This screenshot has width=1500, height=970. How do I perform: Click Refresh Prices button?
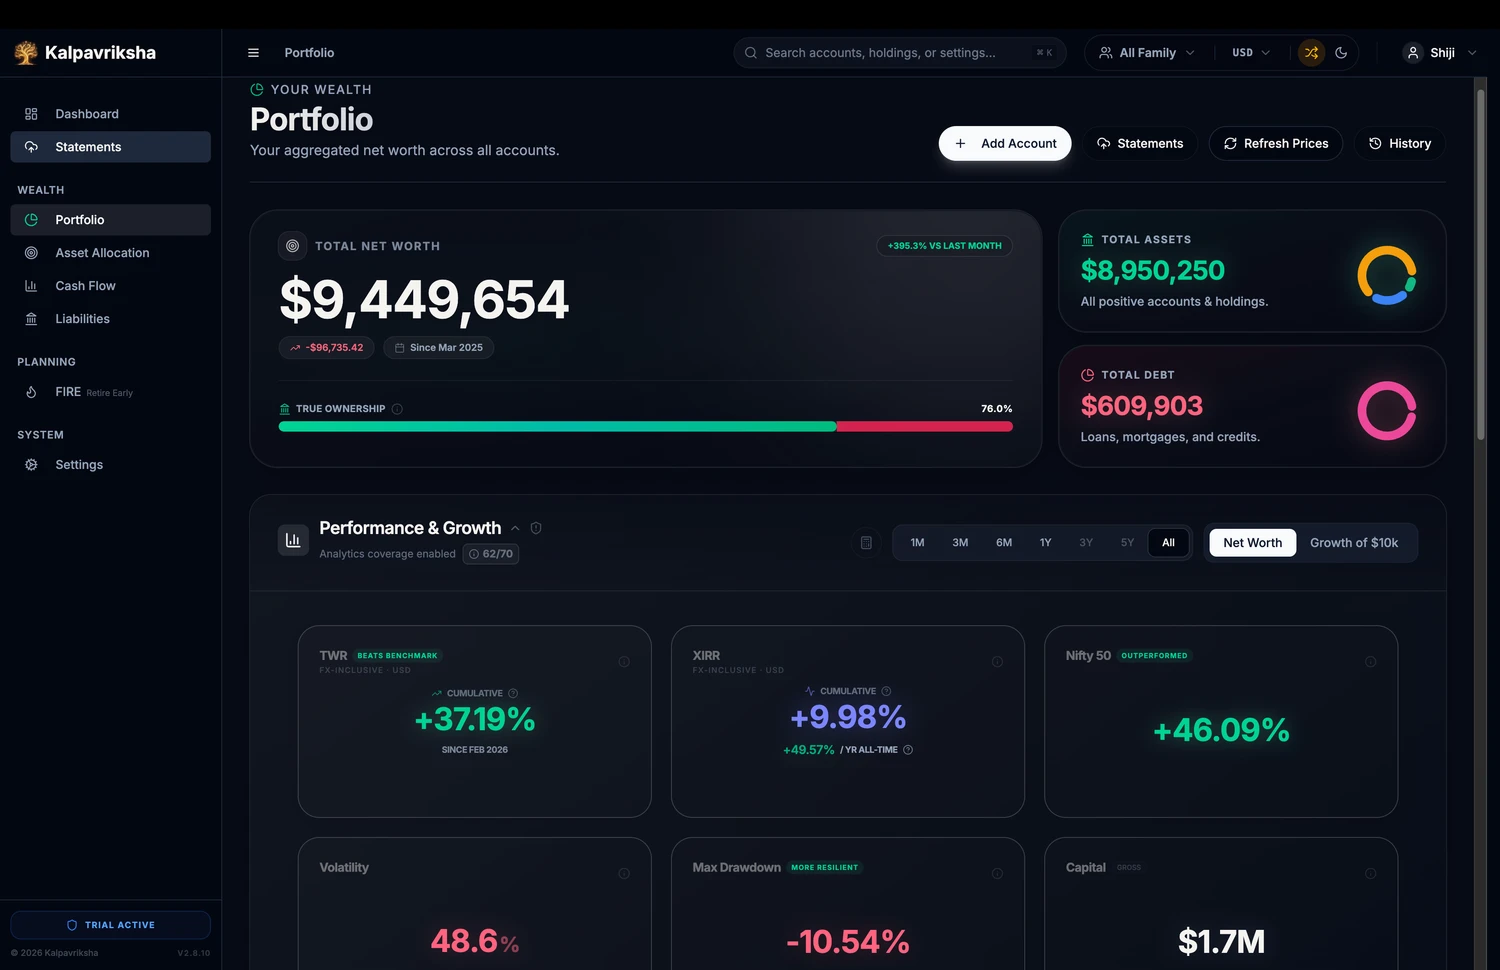tap(1276, 143)
